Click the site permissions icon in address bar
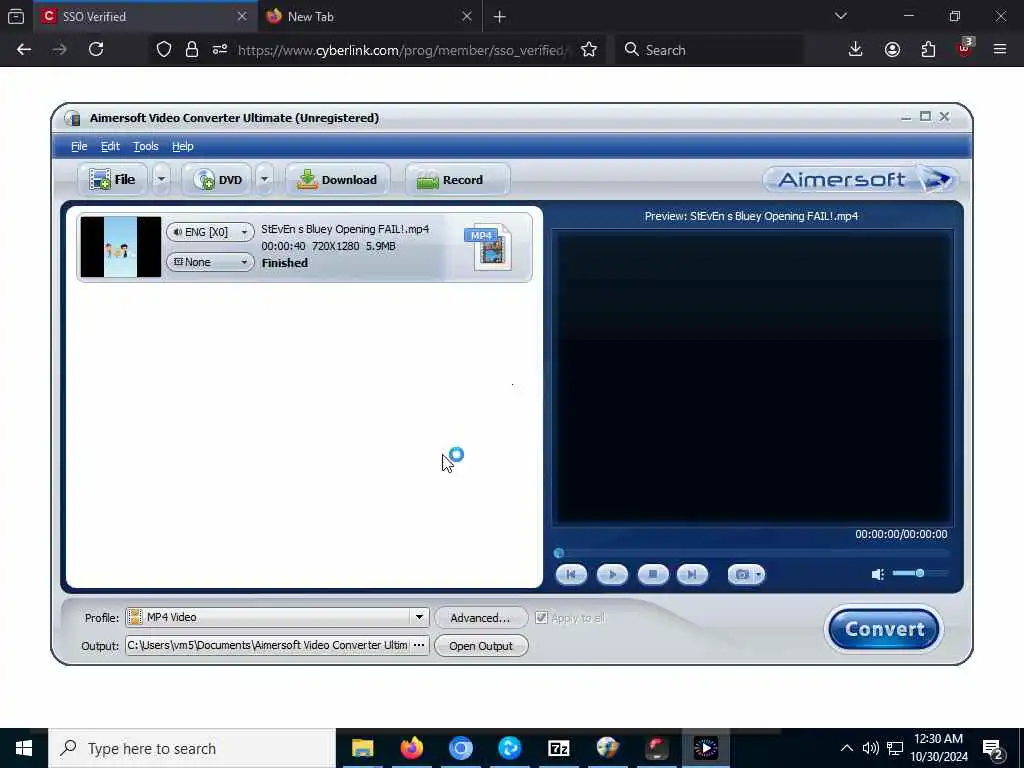 pos(220,50)
